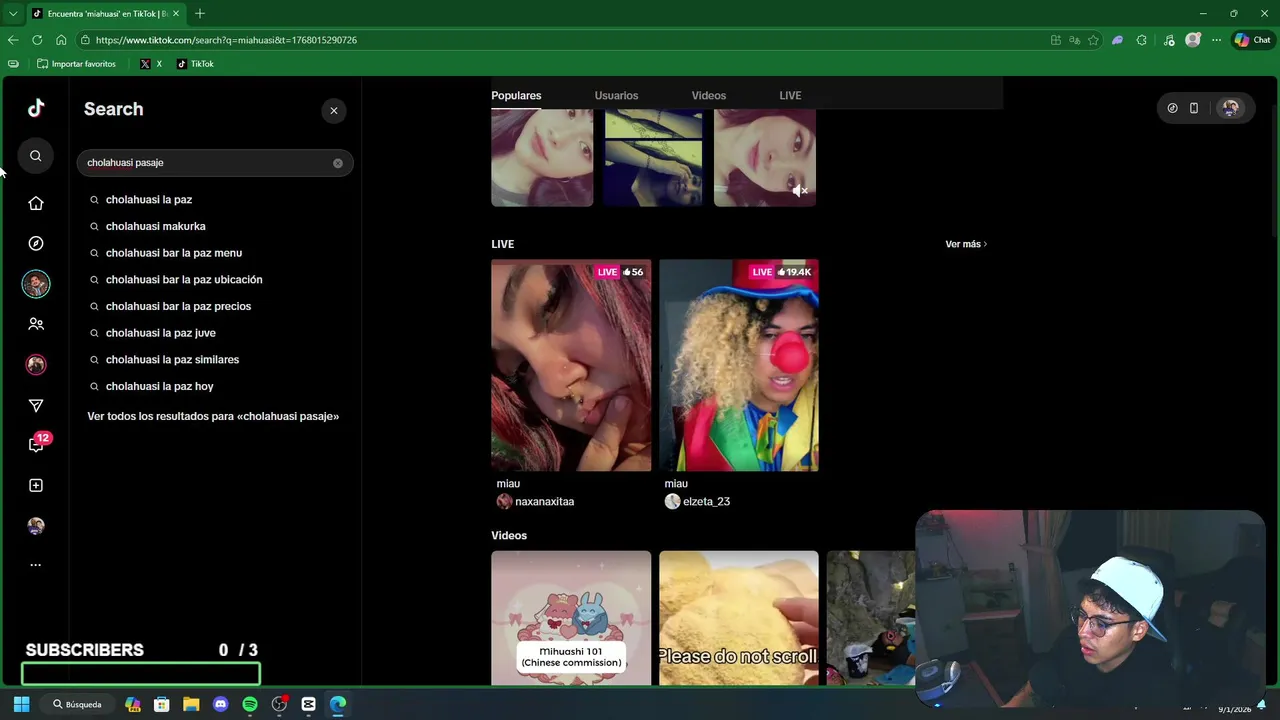1280x720 pixels.
Task: Open the TikTok bookmark in favorites bar
Action: (x=195, y=64)
